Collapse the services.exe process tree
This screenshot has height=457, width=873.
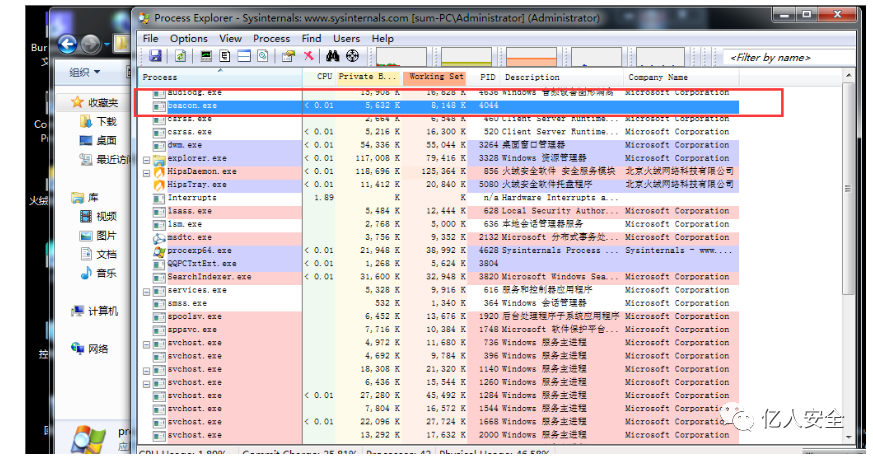(146, 292)
